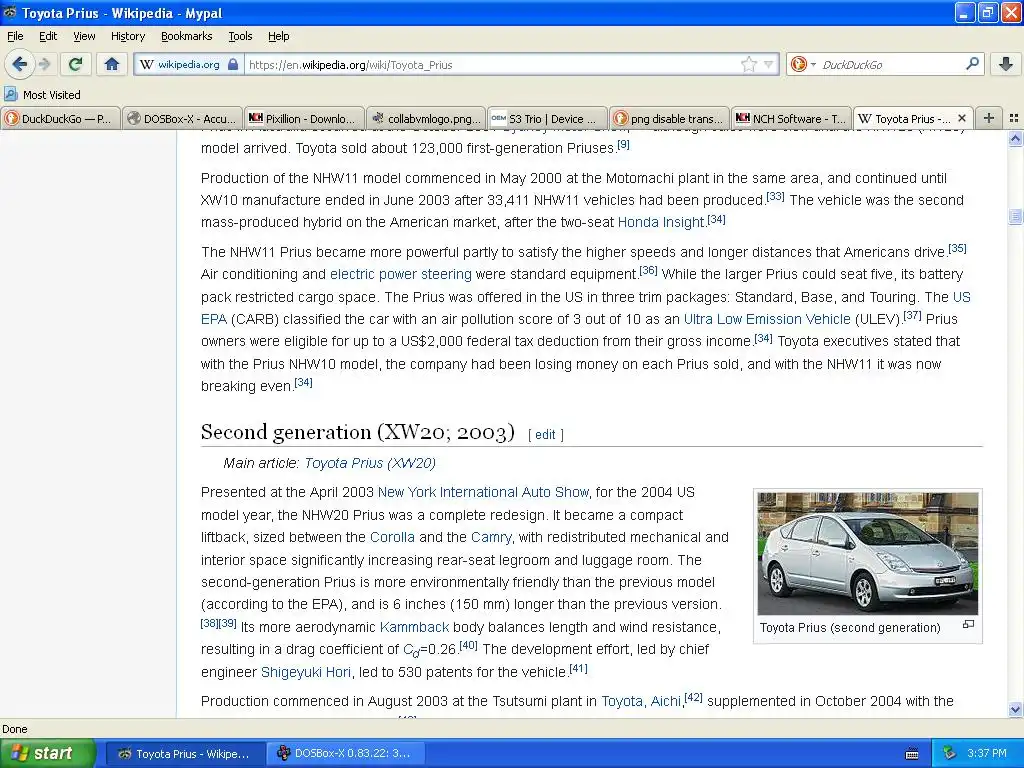Open citation reference 42
1024x768 pixels.
click(694, 697)
